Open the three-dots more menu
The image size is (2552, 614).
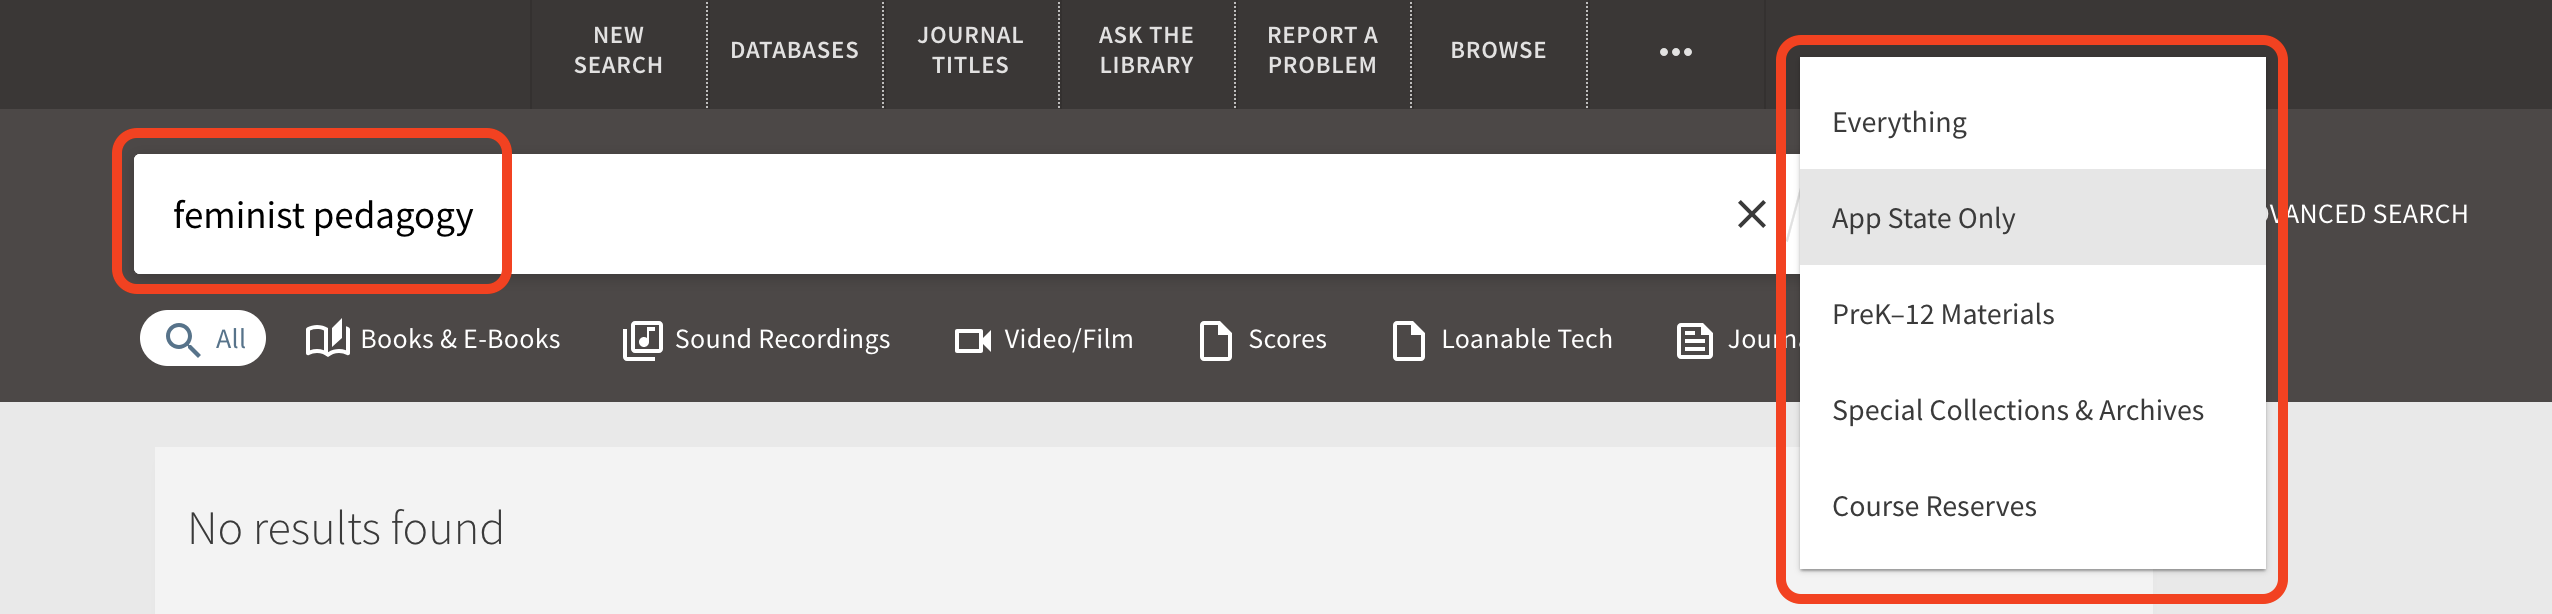point(1675,52)
